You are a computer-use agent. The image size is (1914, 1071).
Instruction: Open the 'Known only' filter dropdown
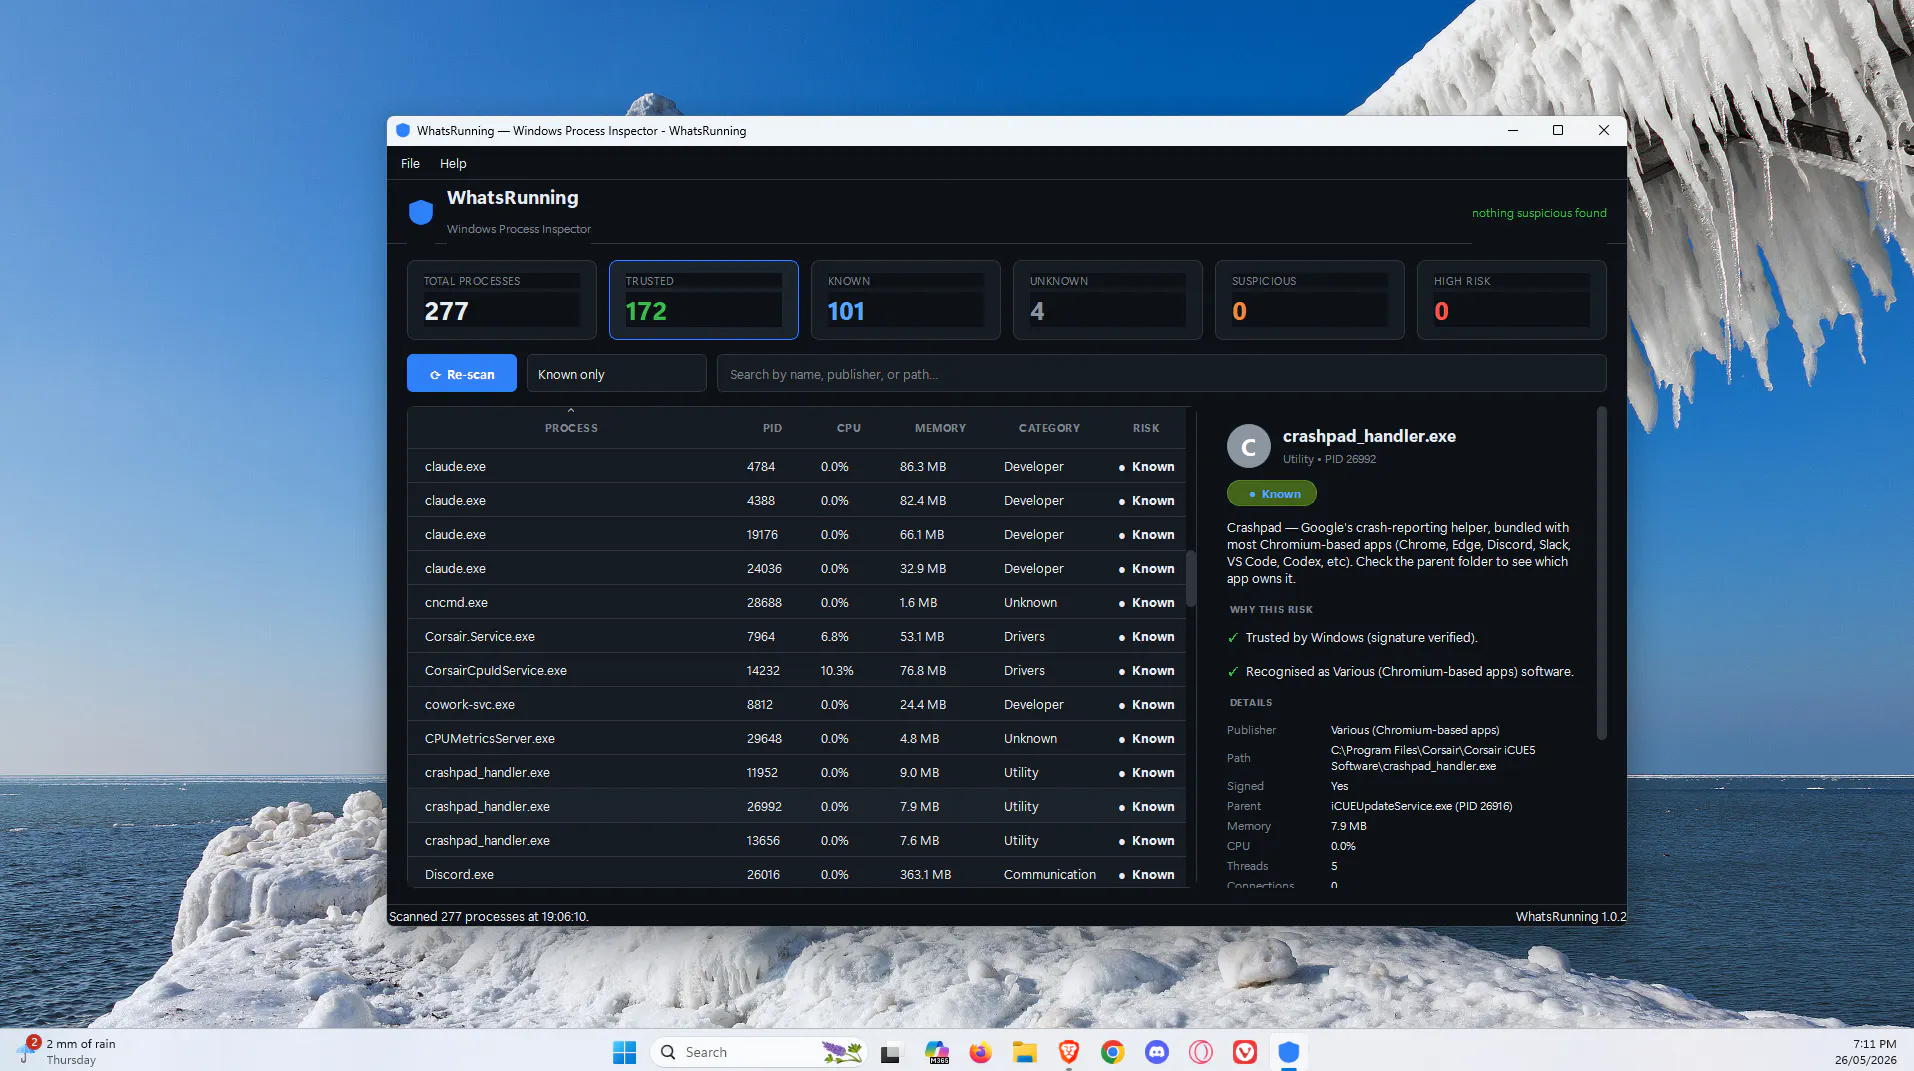616,373
